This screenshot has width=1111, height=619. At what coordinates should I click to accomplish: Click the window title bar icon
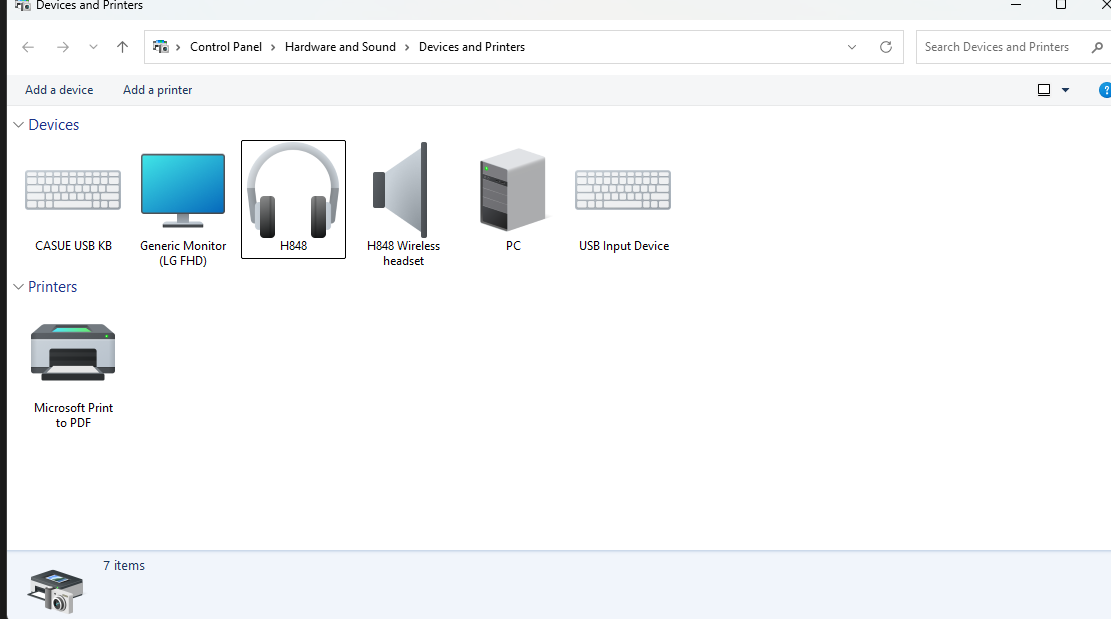(23, 6)
